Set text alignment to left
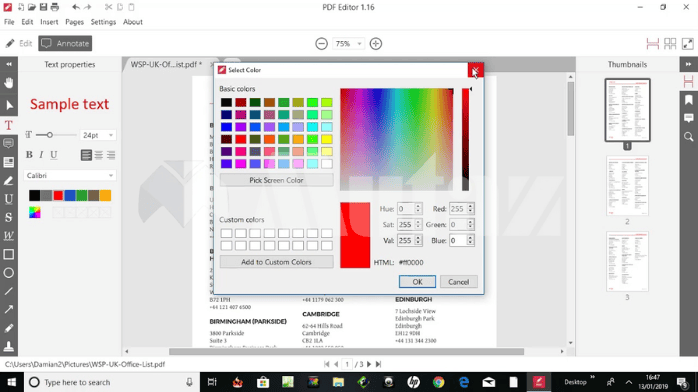Viewport: 698px width, 392px height. [x=86, y=155]
